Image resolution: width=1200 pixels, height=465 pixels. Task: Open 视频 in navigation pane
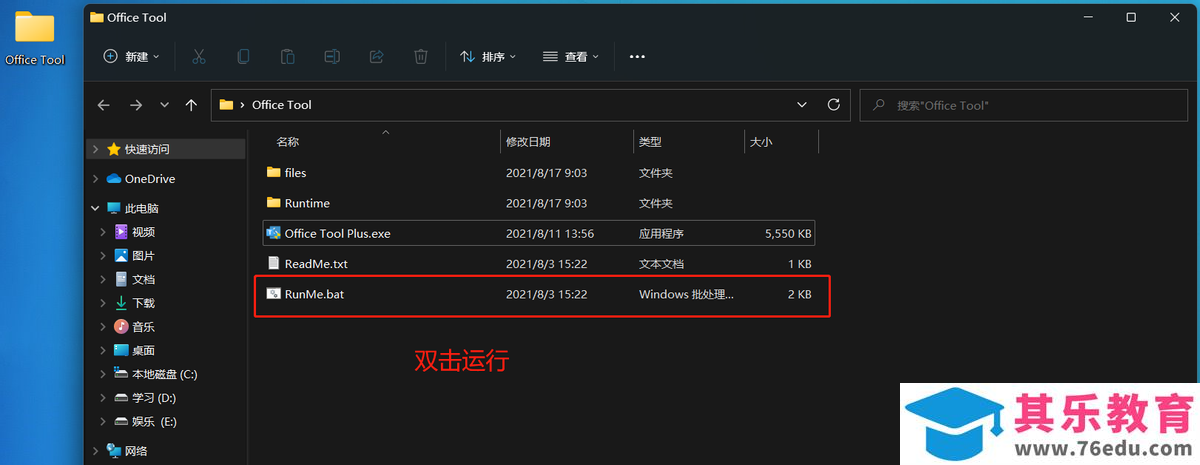point(143,232)
